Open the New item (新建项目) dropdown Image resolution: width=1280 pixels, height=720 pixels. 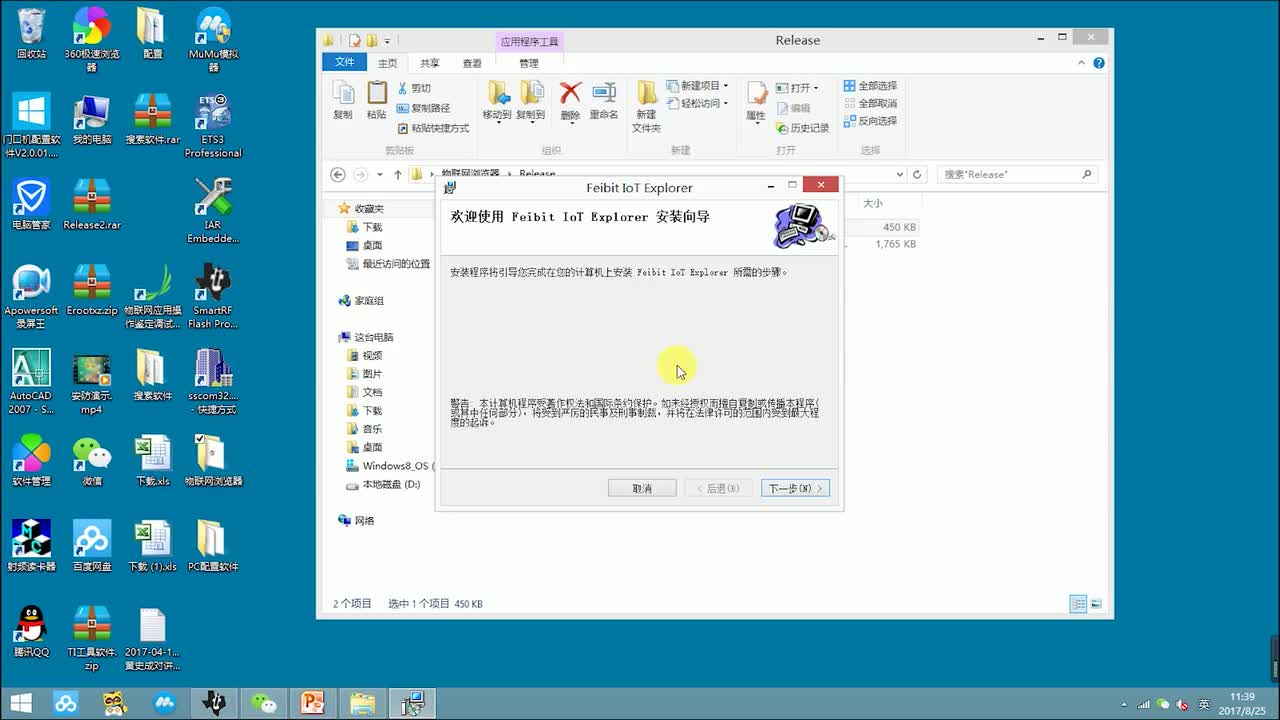point(697,86)
